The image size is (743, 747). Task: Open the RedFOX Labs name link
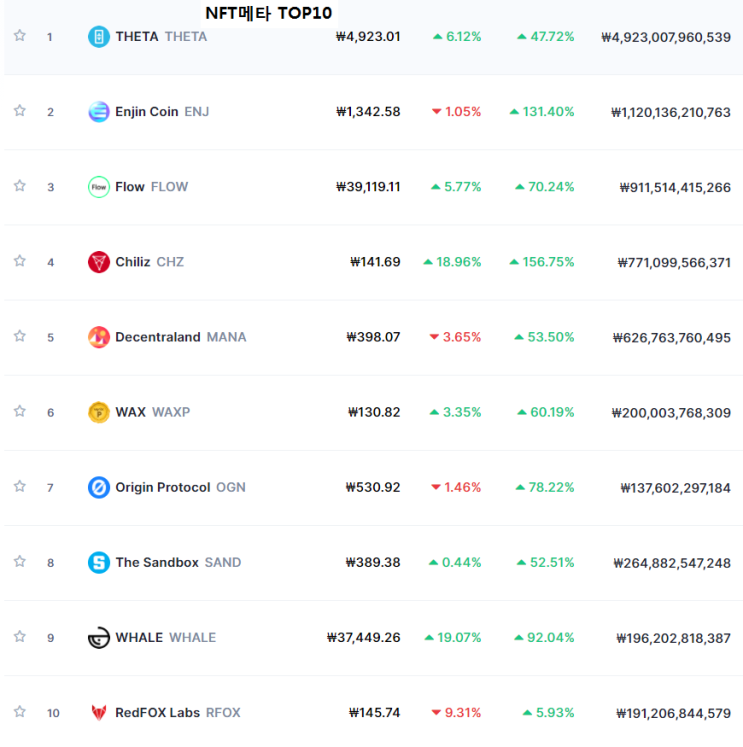[x=157, y=713]
